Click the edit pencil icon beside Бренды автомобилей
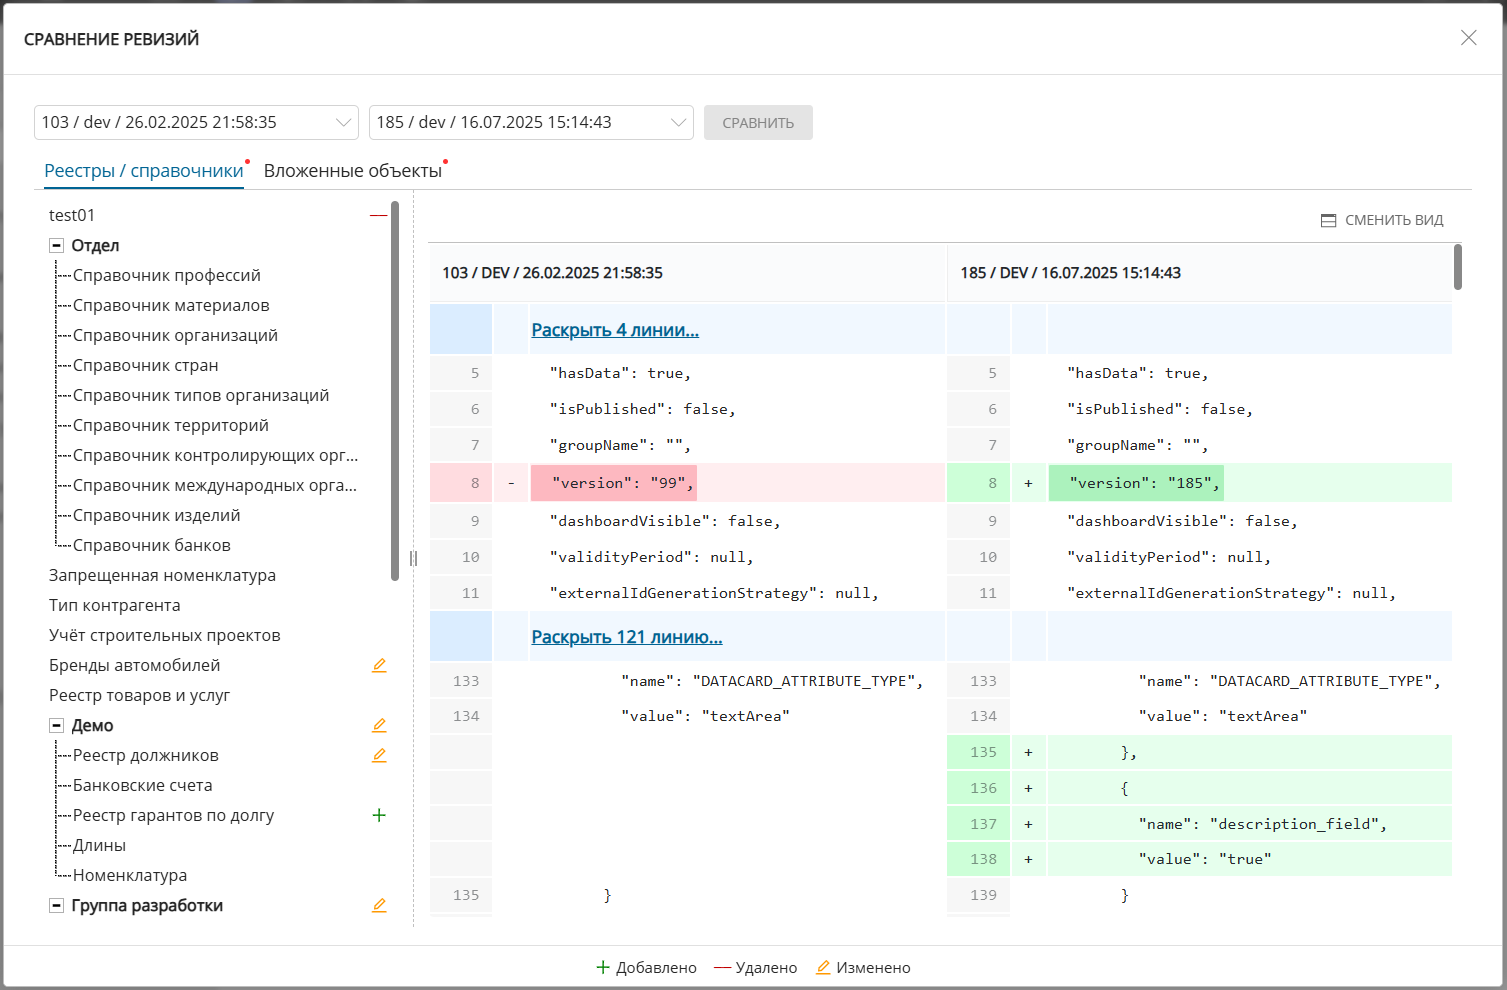1507x990 pixels. pyautogui.click(x=379, y=666)
